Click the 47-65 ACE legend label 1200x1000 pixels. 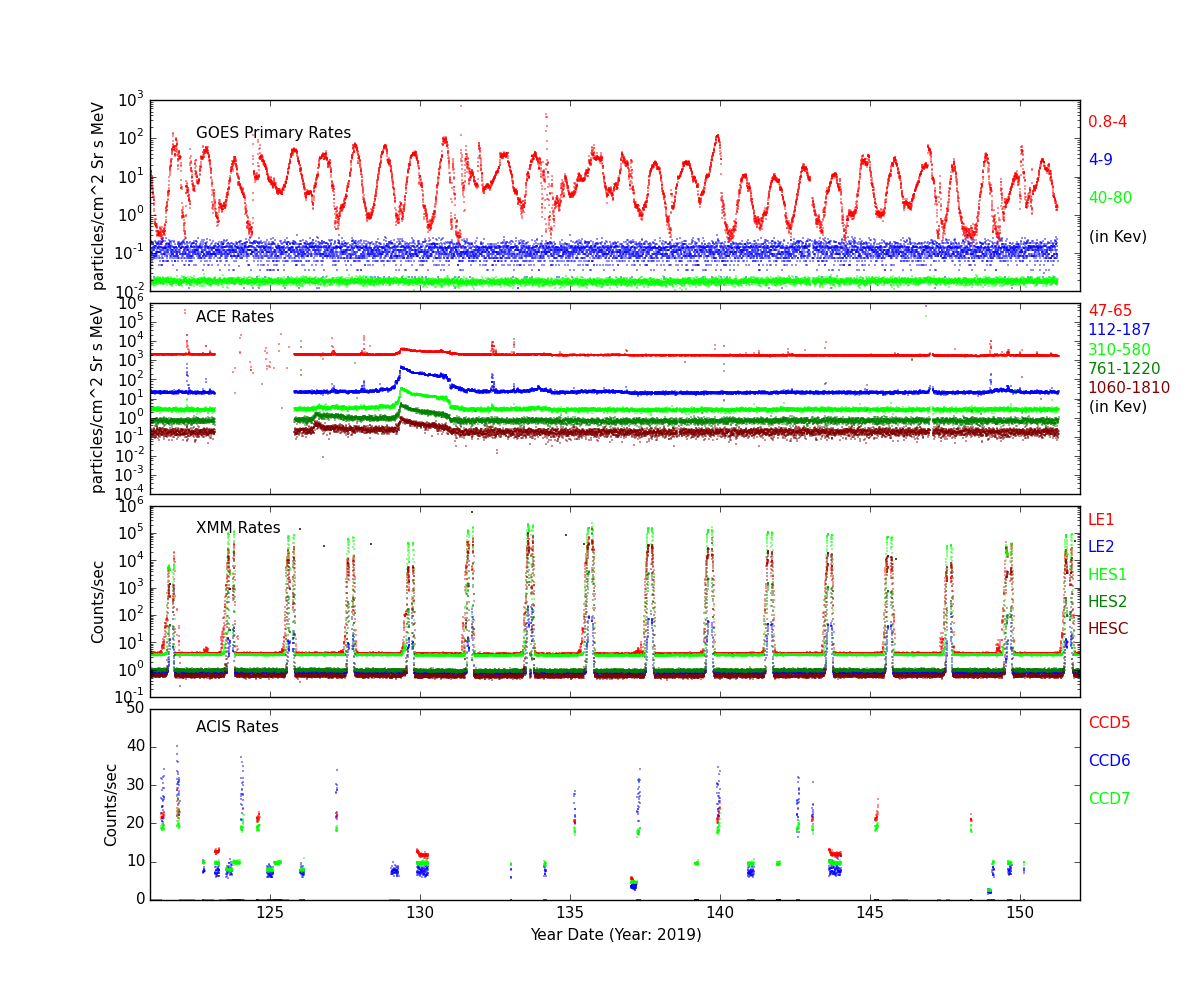click(1110, 311)
